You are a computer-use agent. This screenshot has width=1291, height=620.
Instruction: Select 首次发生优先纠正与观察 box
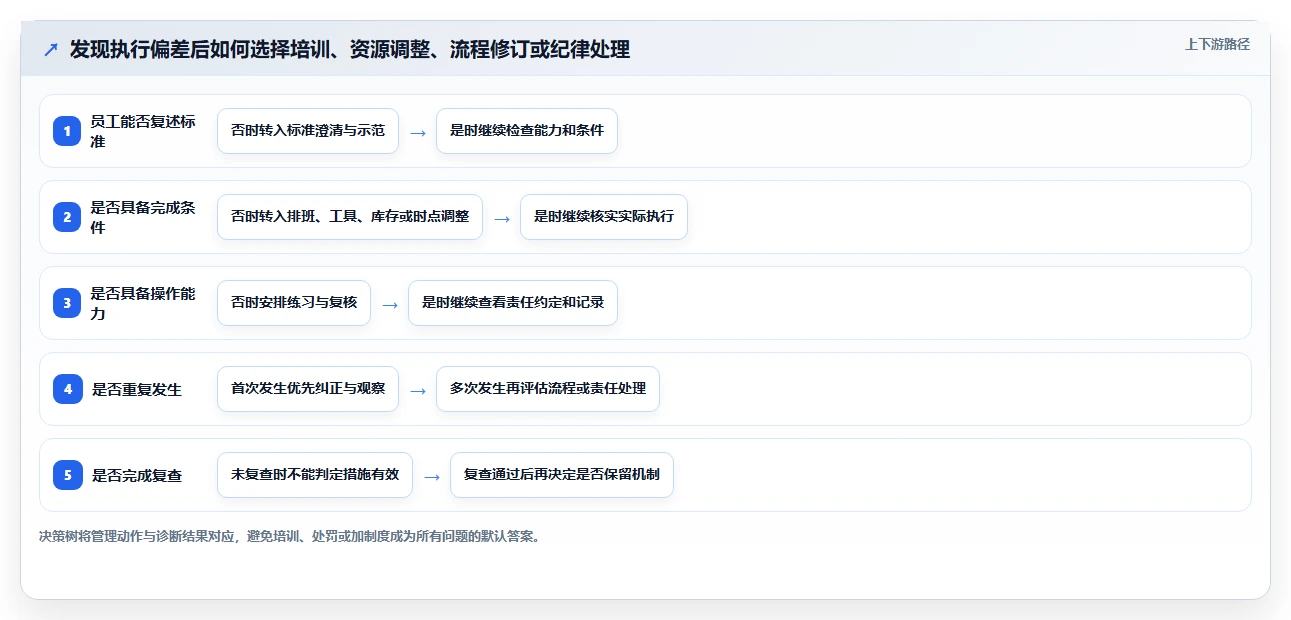(308, 389)
